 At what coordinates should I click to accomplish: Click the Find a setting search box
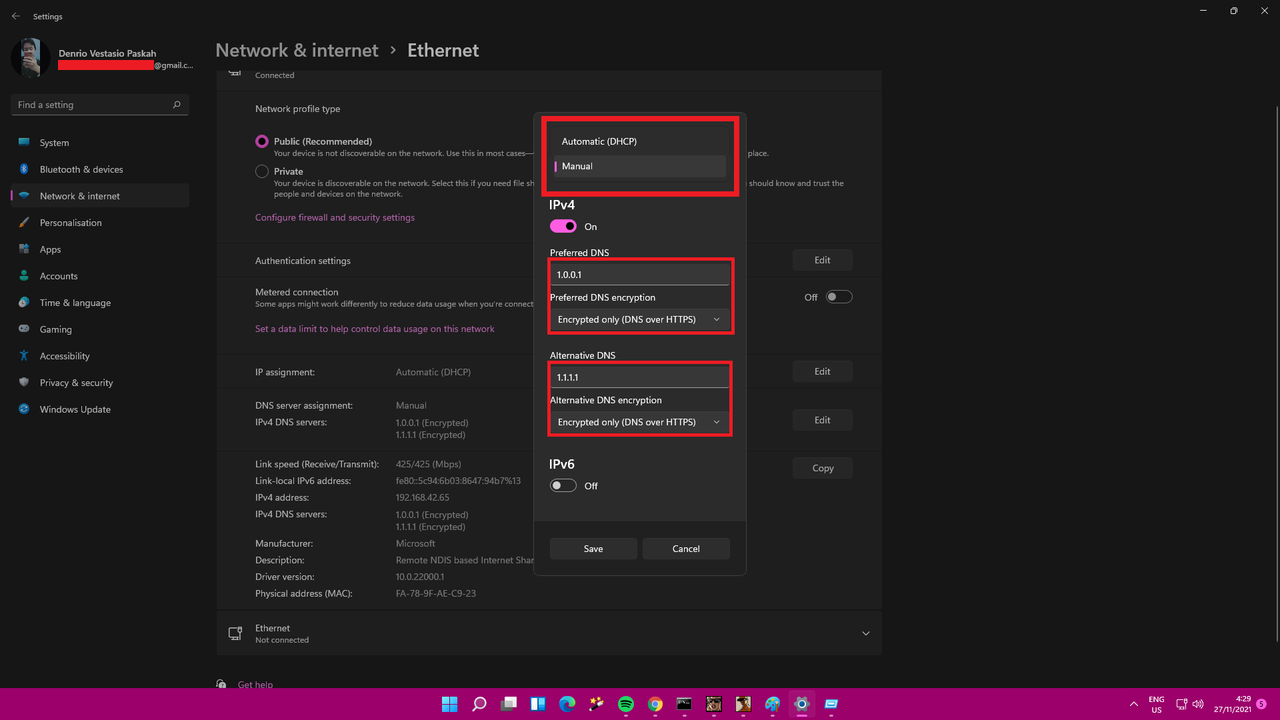click(x=100, y=105)
